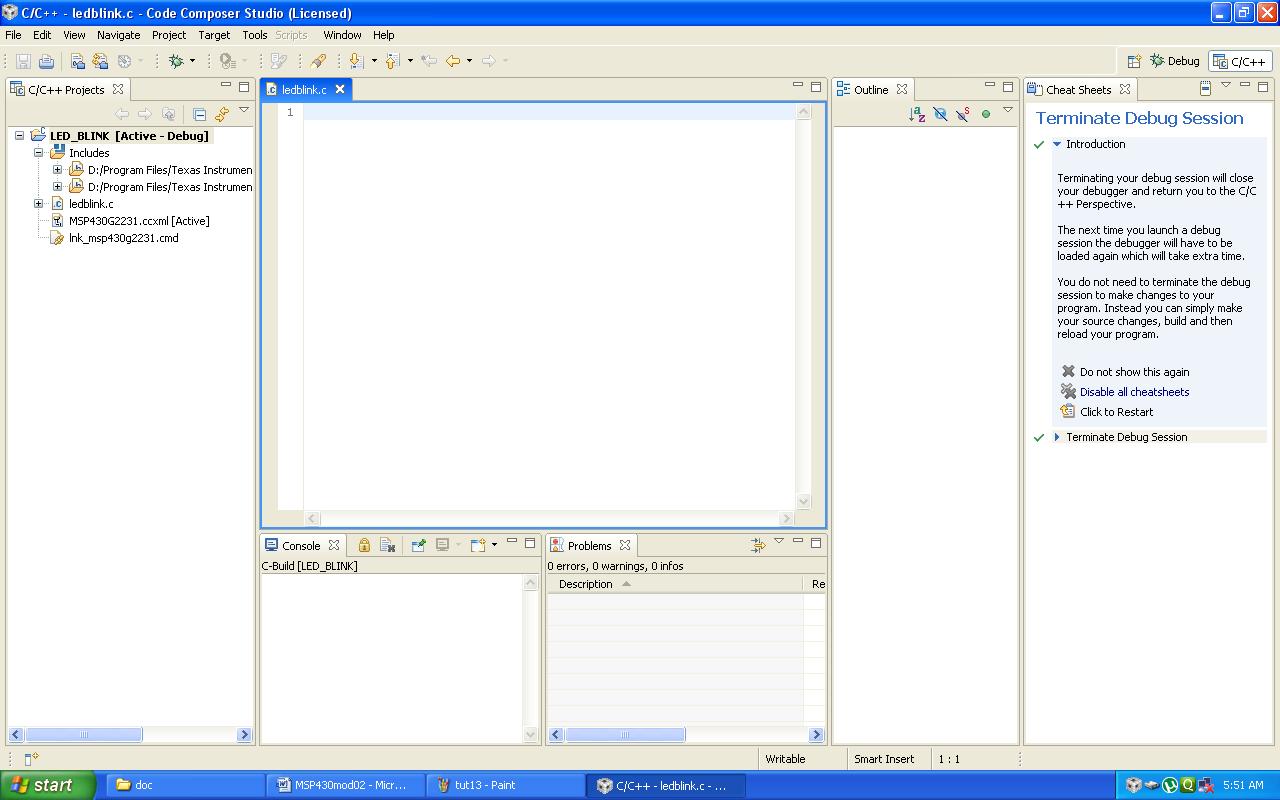Toggle alphabetical Sort in Outline view

coord(917,114)
